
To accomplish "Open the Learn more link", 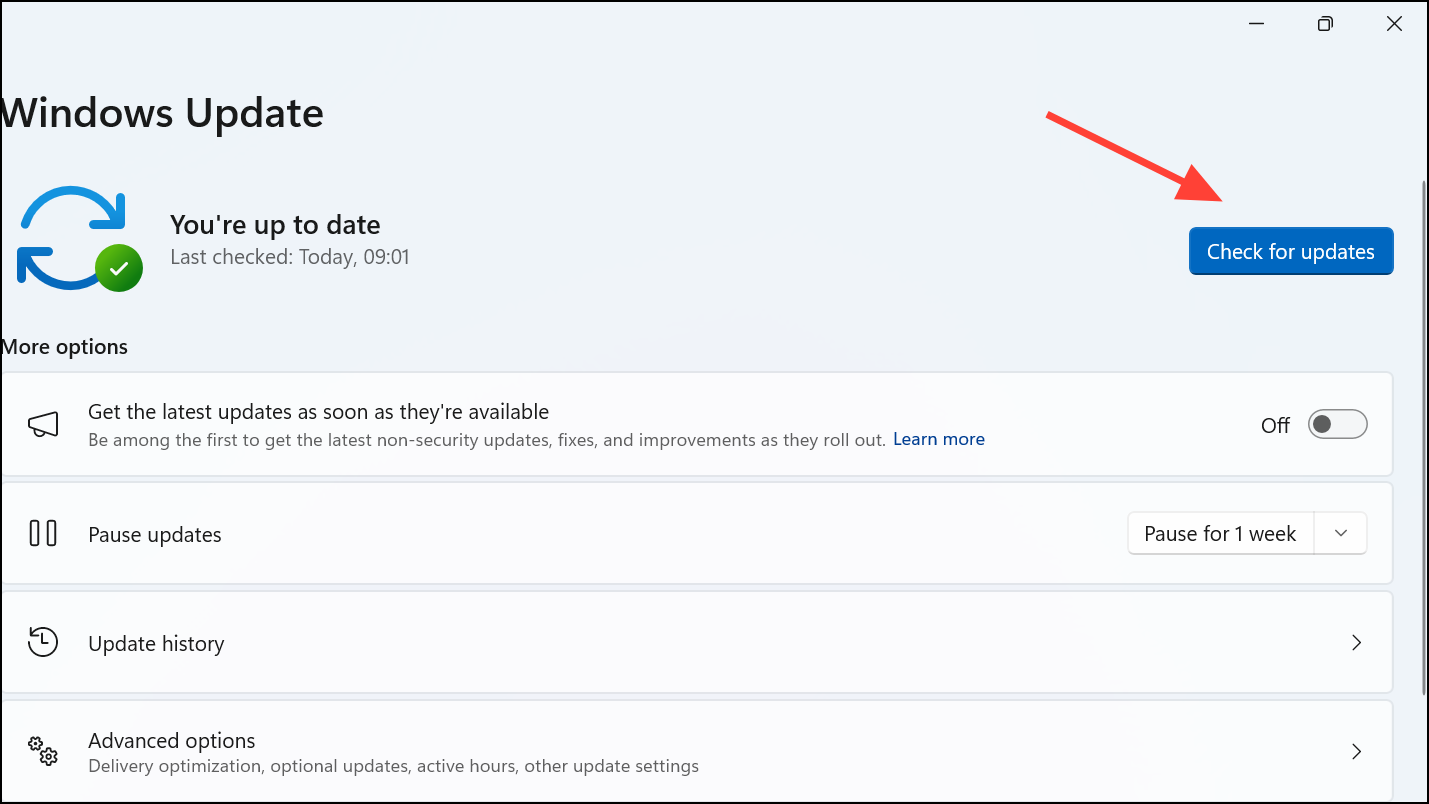I will coord(938,439).
